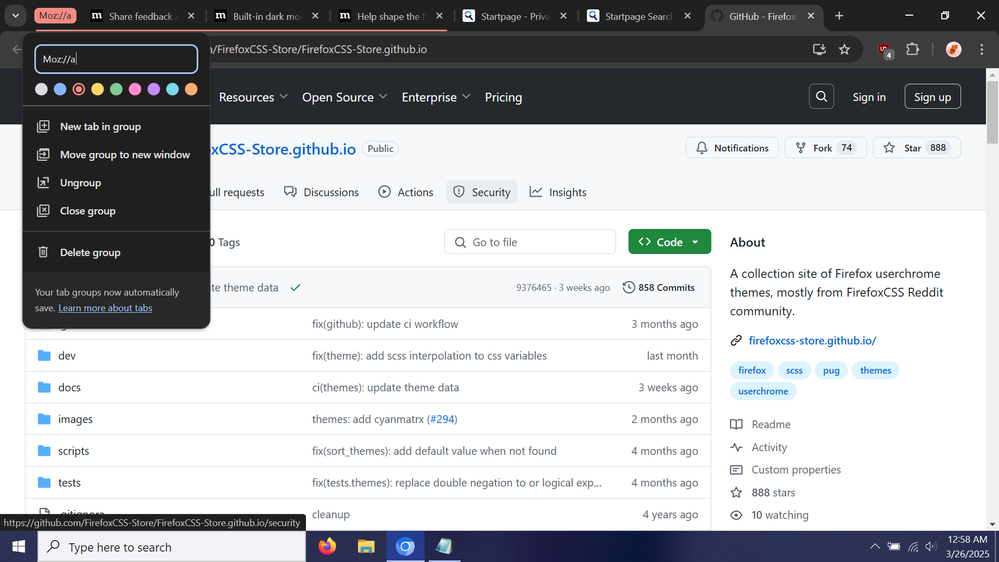Click the userchrome topic tag

tap(763, 391)
